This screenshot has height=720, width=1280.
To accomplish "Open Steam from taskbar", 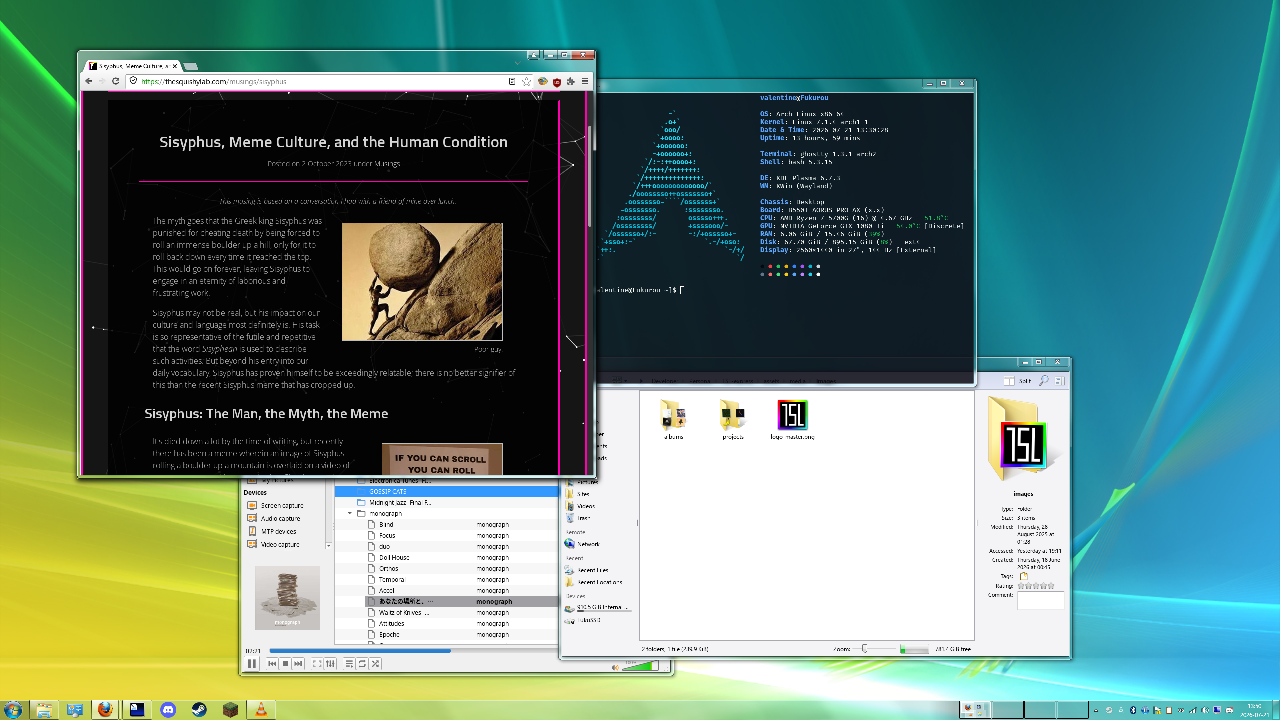I will (198, 709).
